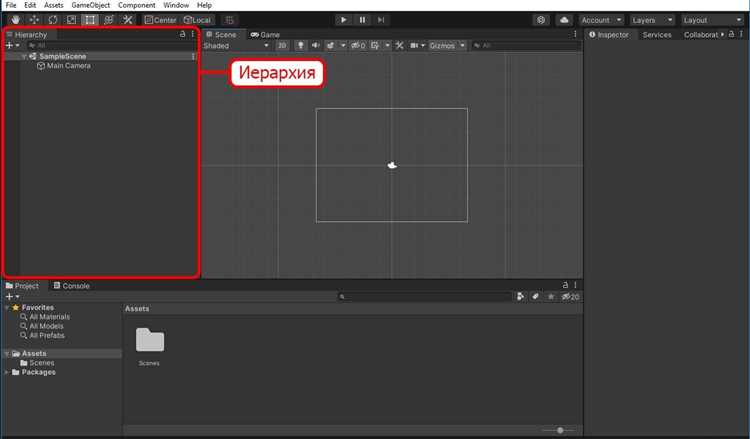The height and width of the screenshot is (439, 750).
Task: Search by label icon in Project
Action: 536,297
